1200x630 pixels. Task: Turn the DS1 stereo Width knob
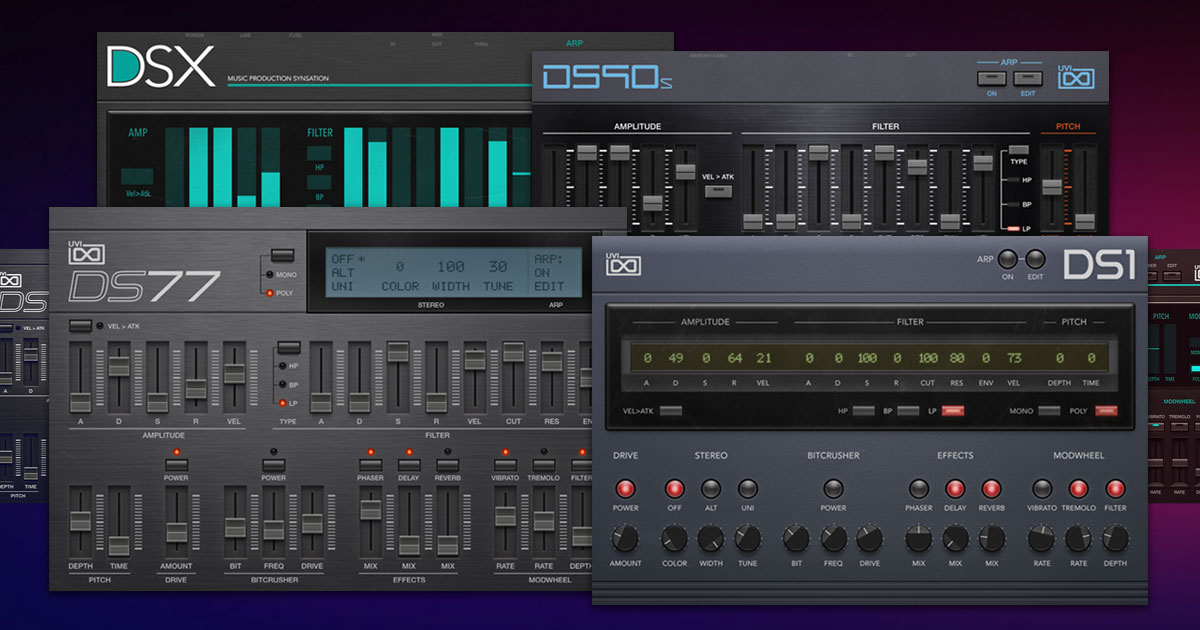[x=711, y=539]
